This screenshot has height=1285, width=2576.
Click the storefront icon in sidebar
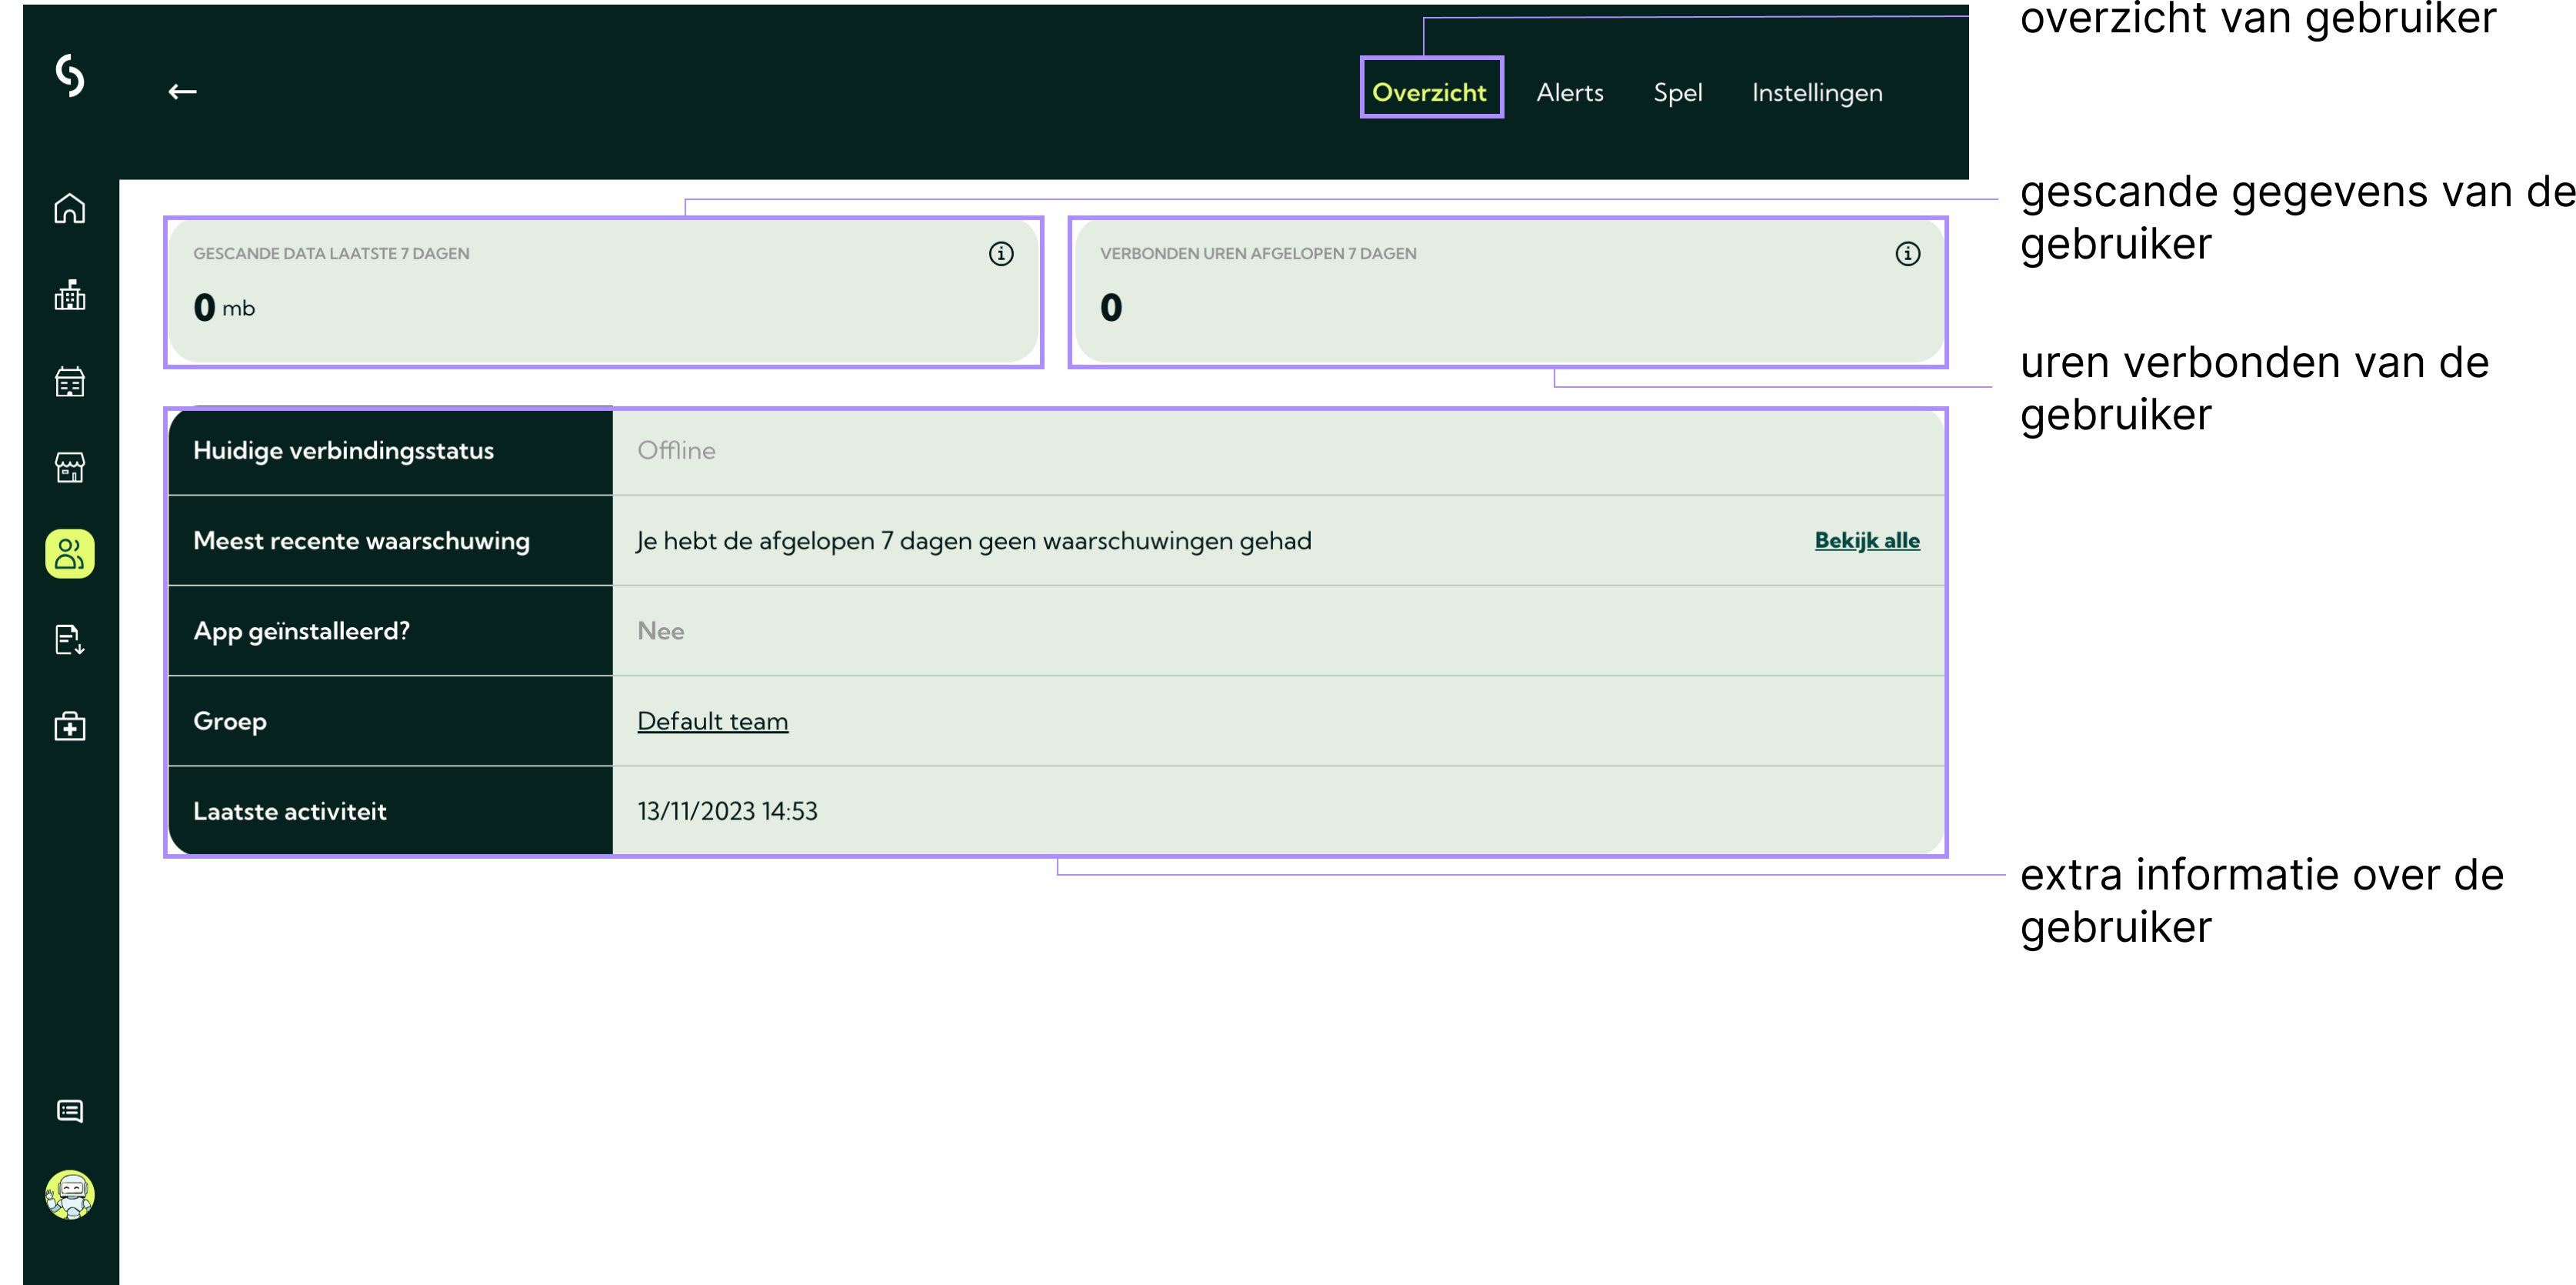pos(70,467)
